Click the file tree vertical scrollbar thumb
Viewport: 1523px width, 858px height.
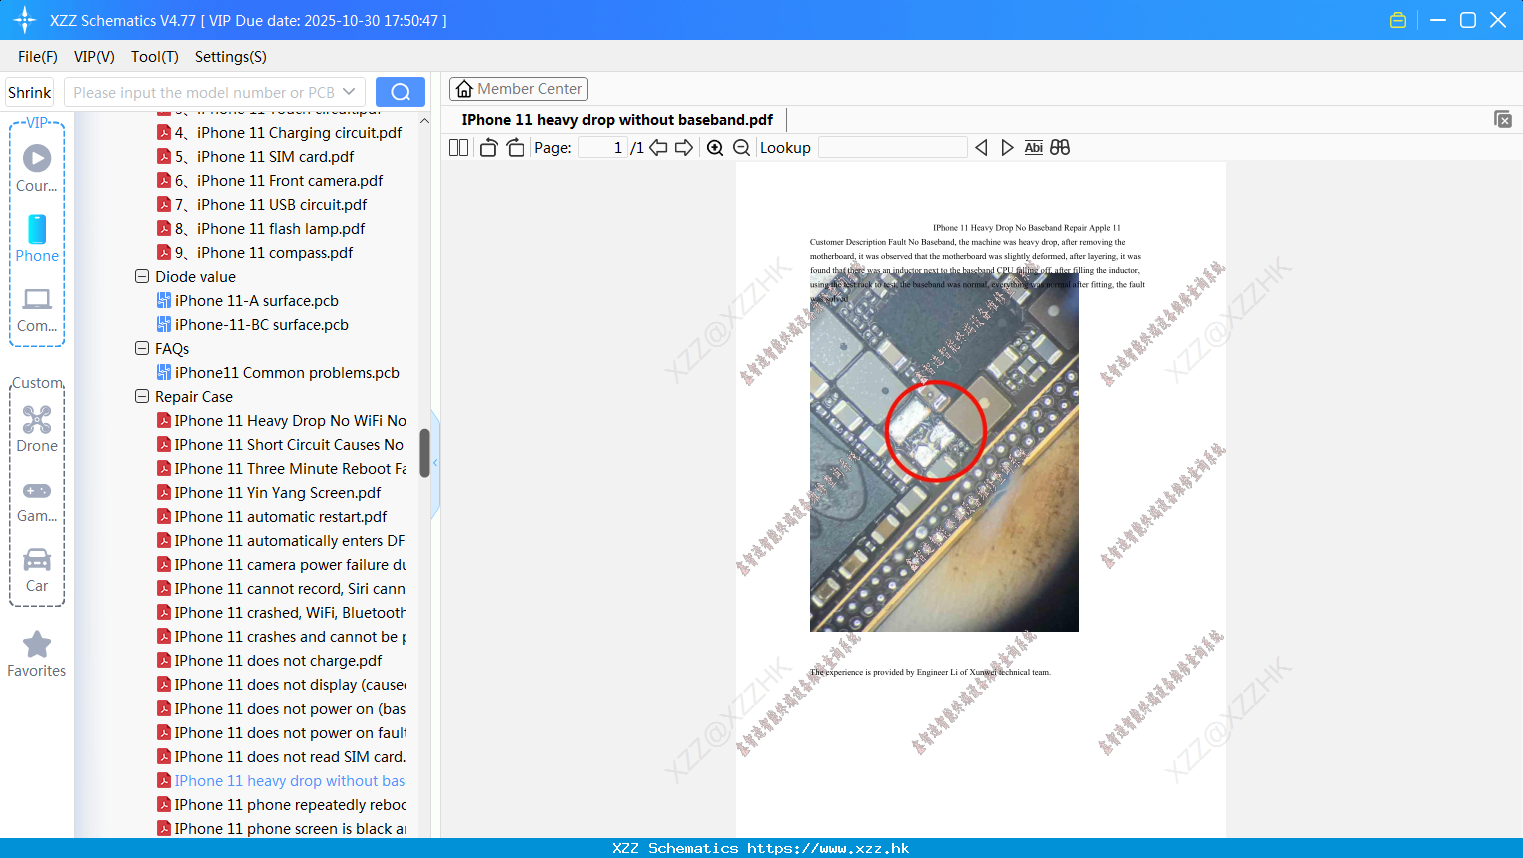click(424, 453)
